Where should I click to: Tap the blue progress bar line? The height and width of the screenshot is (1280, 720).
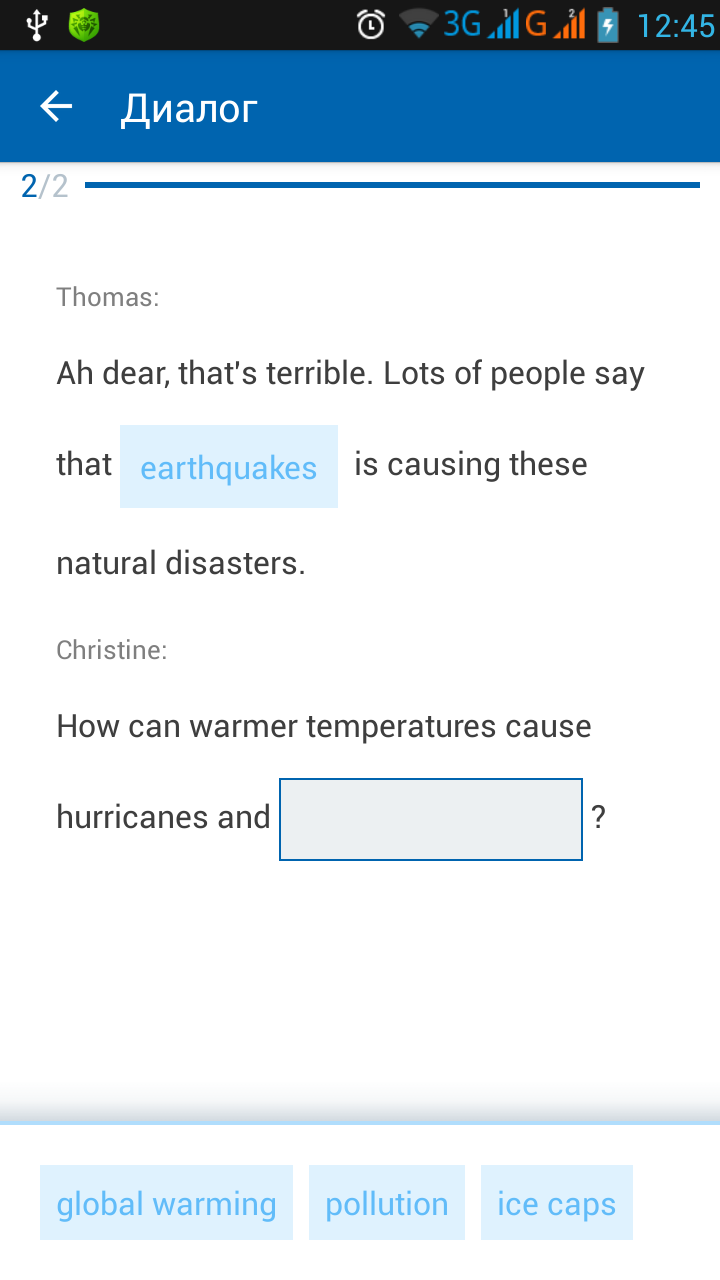click(x=392, y=185)
